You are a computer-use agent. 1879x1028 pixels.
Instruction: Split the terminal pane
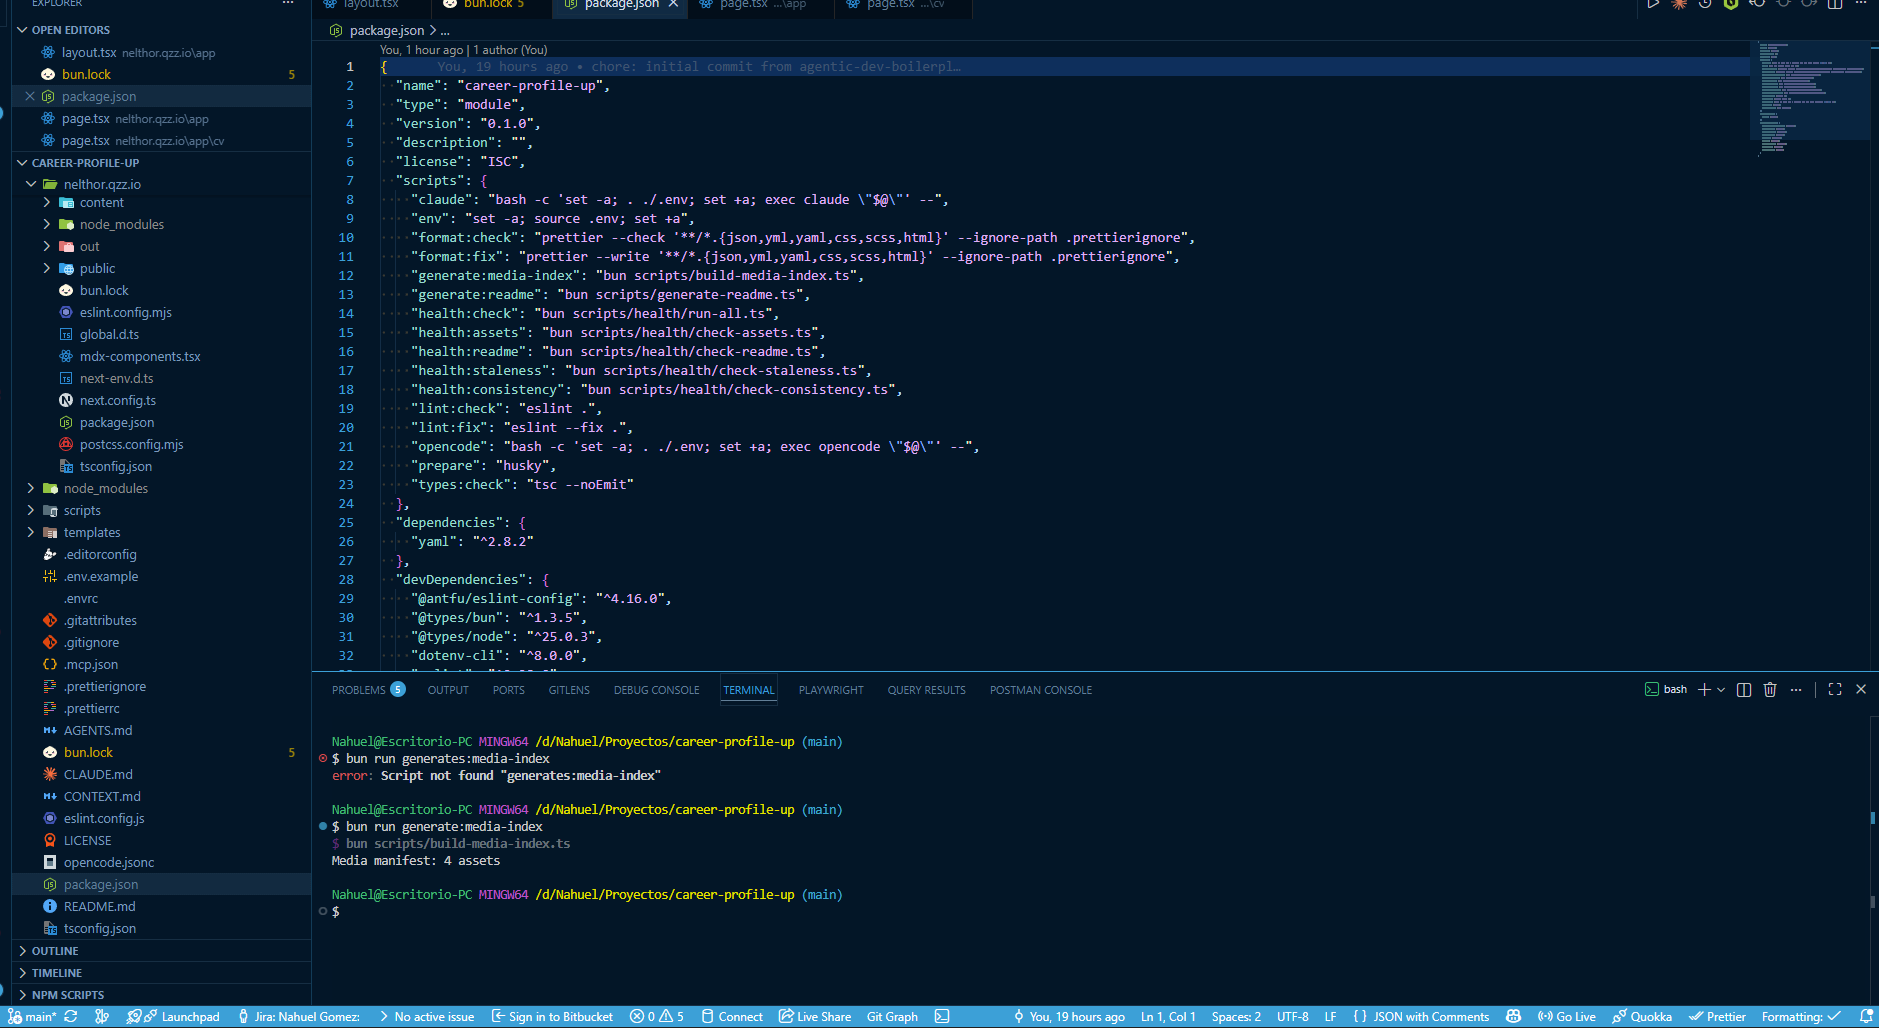(x=1744, y=690)
